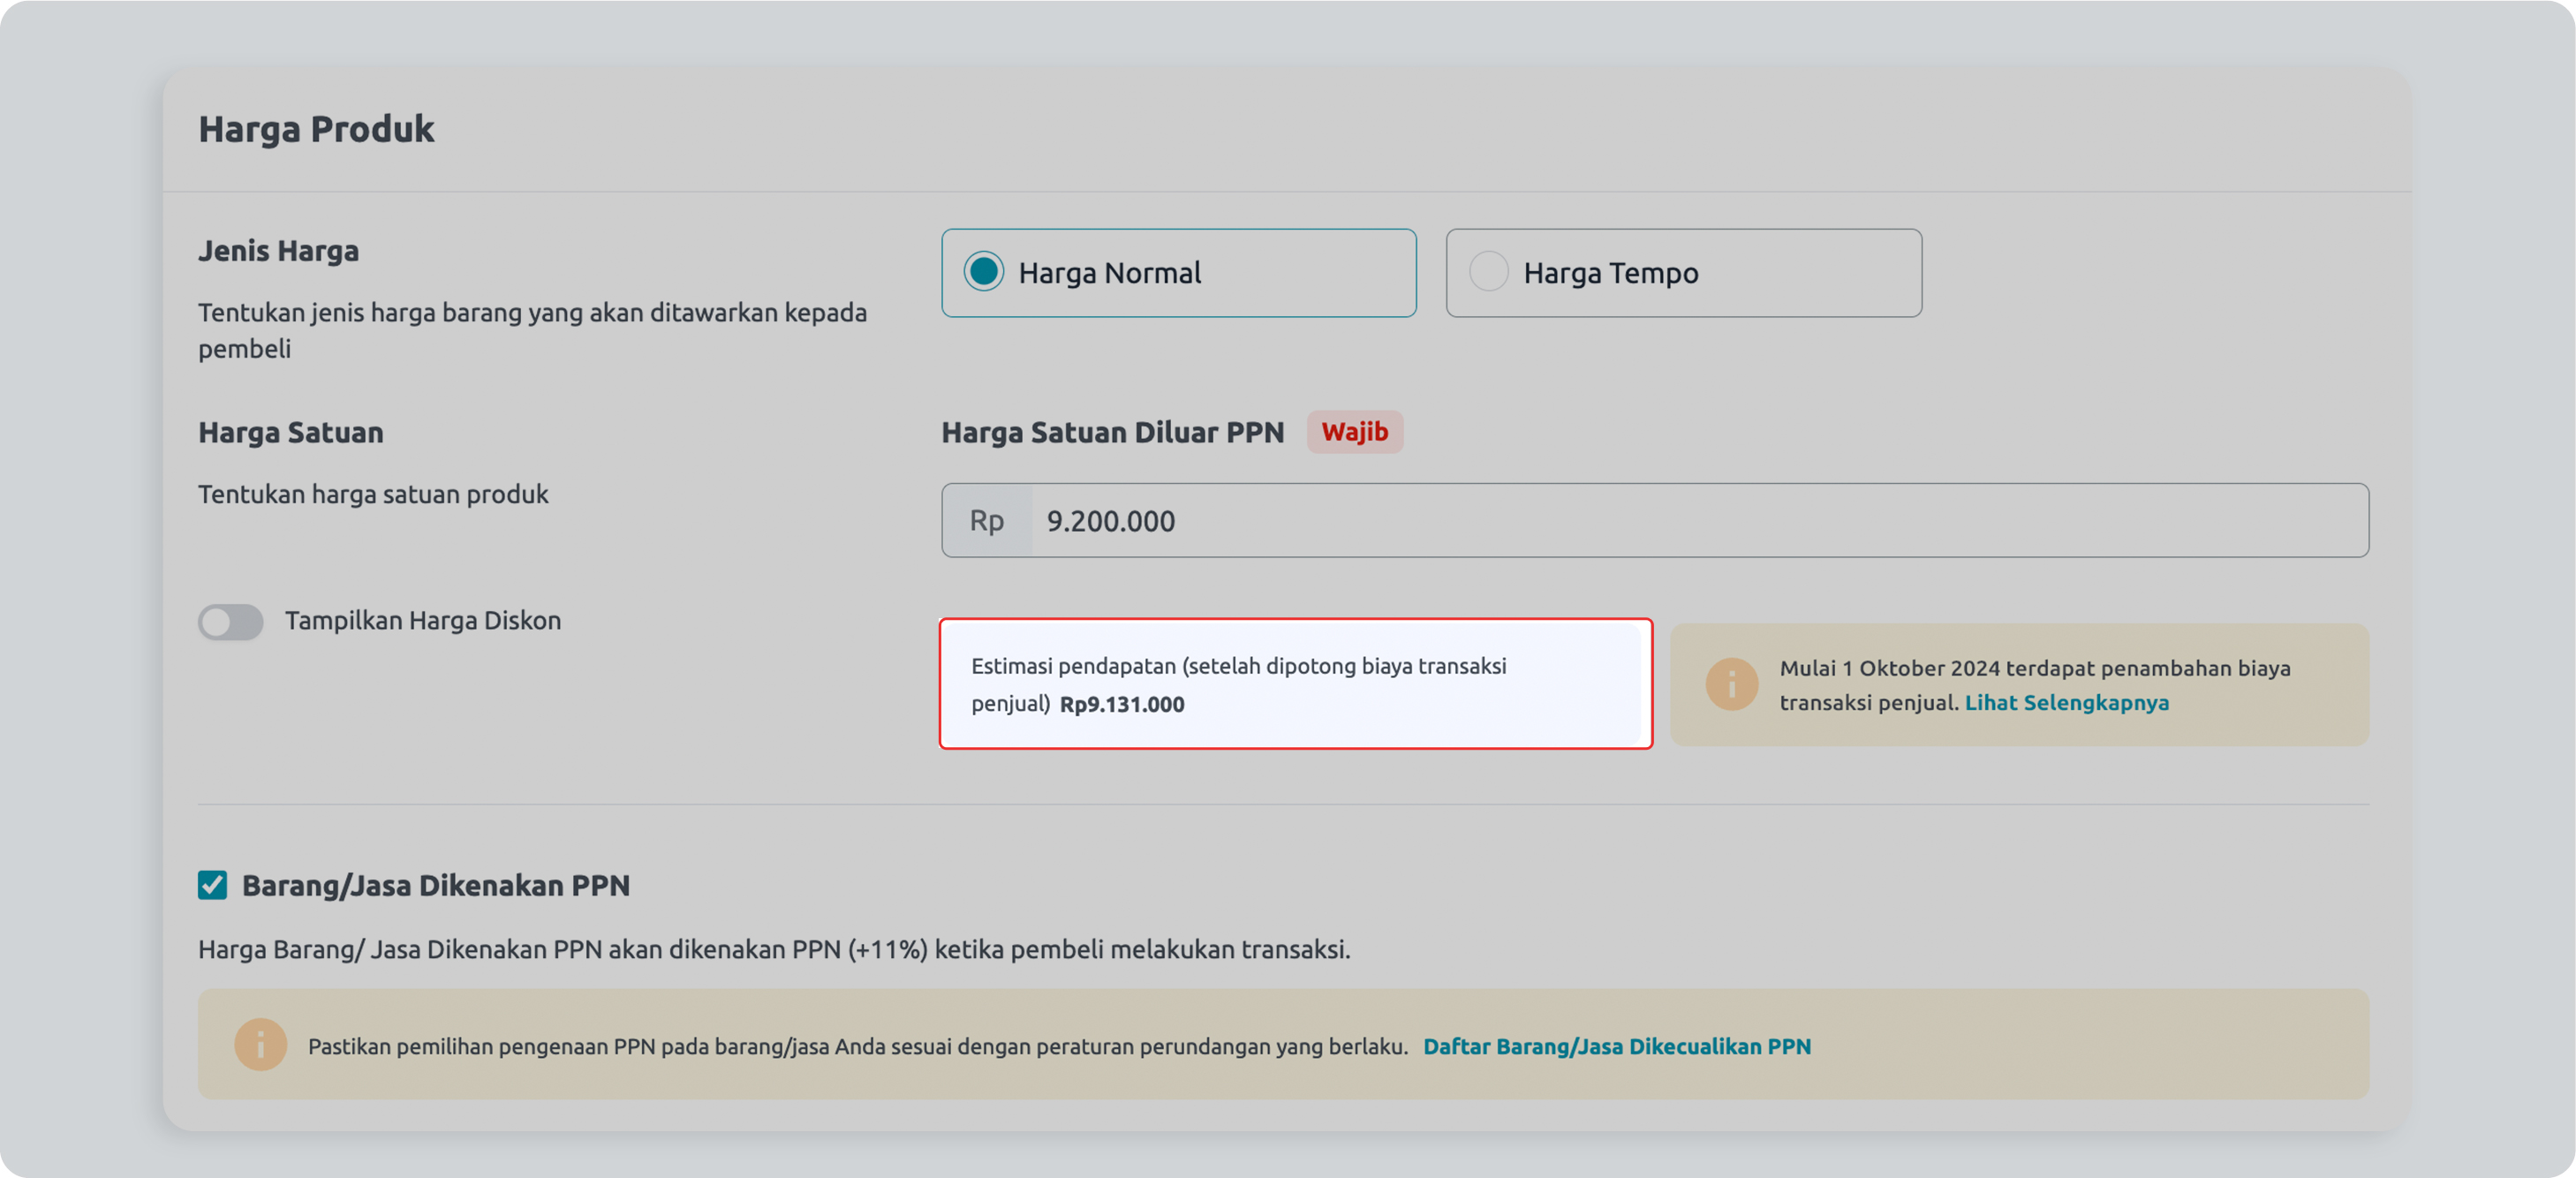The width and height of the screenshot is (2576, 1178).
Task: Click the info icon in the PPN regulation notice
Action: [260, 1045]
